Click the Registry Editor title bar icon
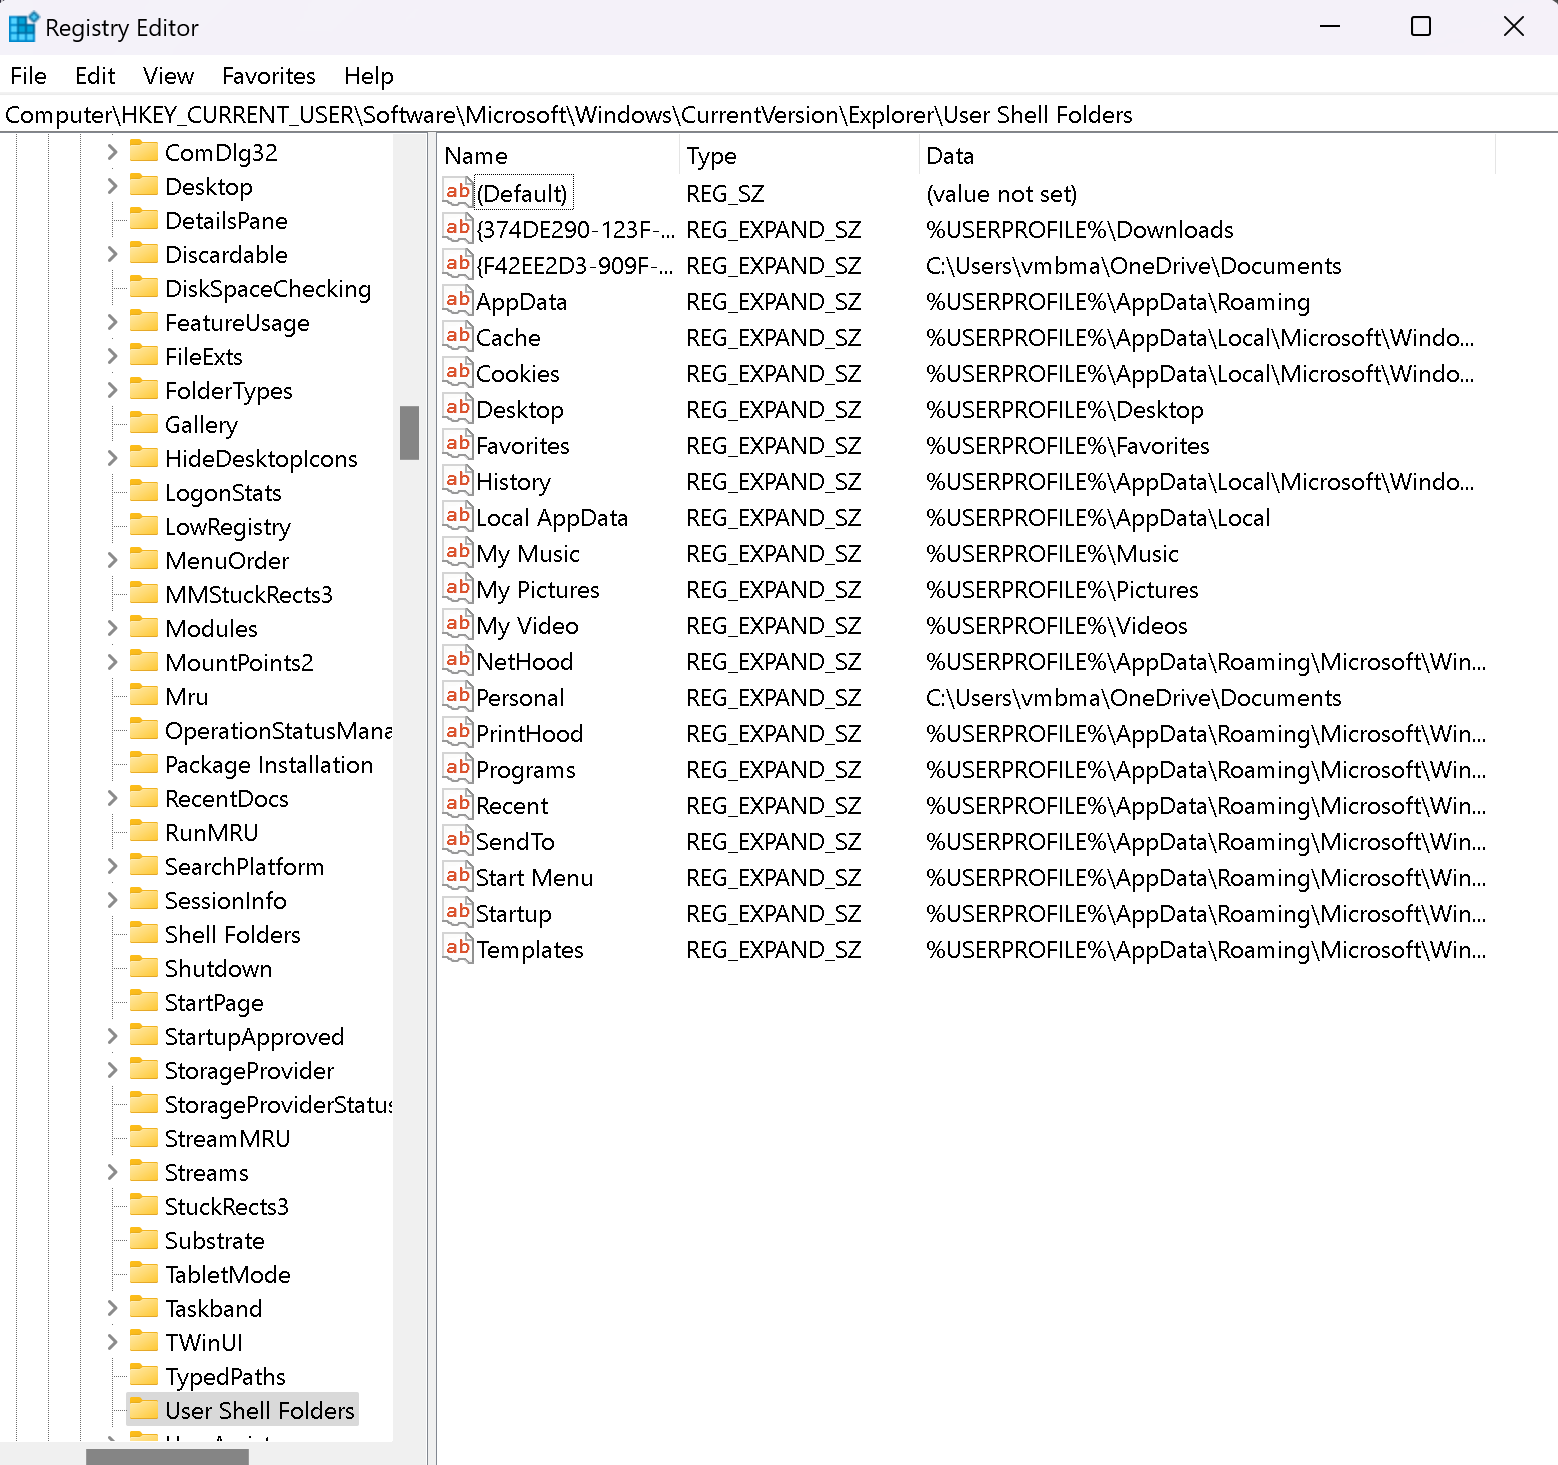Viewport: 1558px width, 1465px height. point(22,27)
